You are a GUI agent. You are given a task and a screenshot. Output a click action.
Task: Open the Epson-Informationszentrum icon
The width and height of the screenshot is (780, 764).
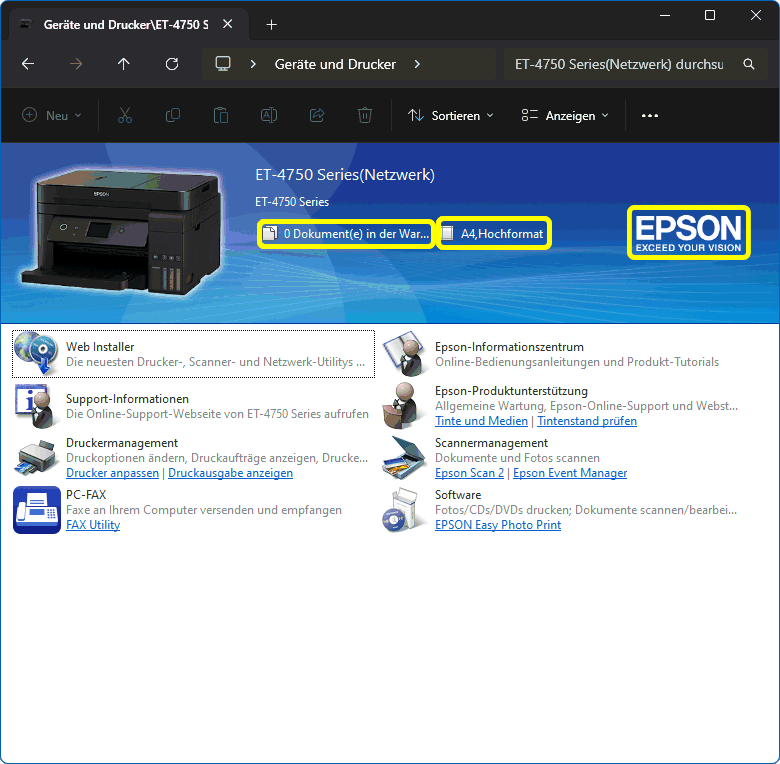click(406, 353)
